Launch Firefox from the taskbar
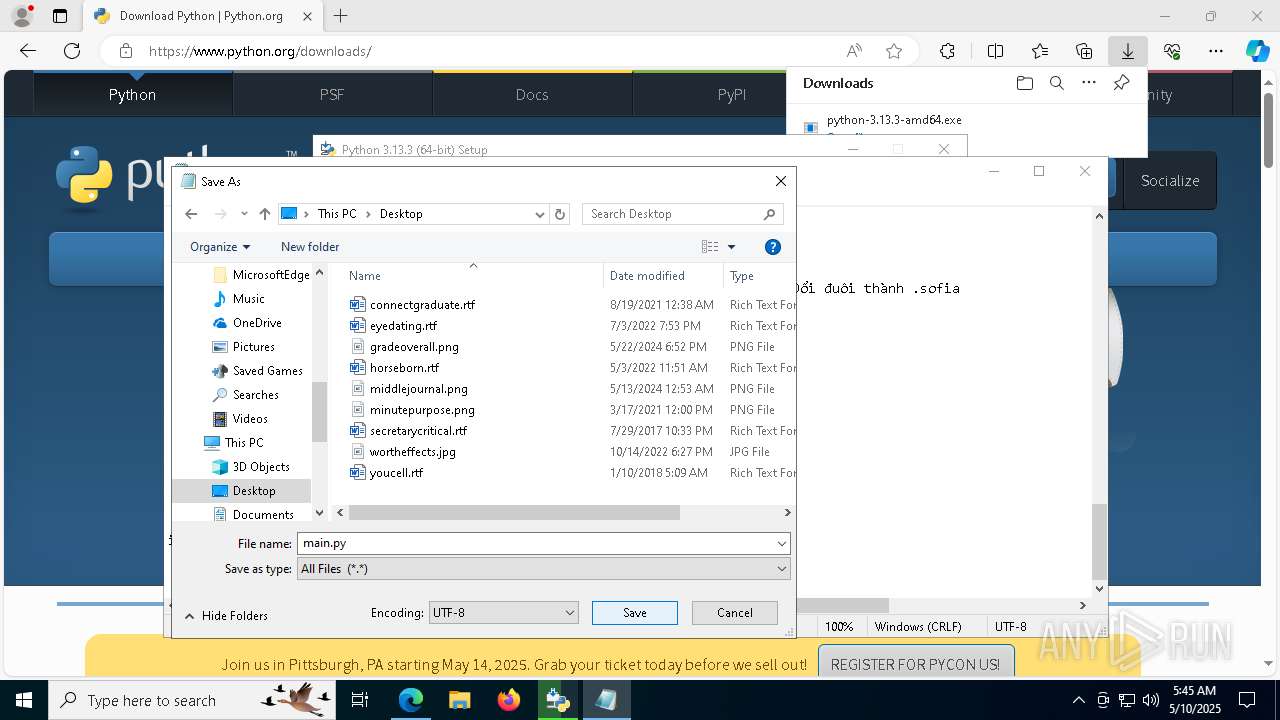Image resolution: width=1280 pixels, height=720 pixels. click(x=508, y=700)
